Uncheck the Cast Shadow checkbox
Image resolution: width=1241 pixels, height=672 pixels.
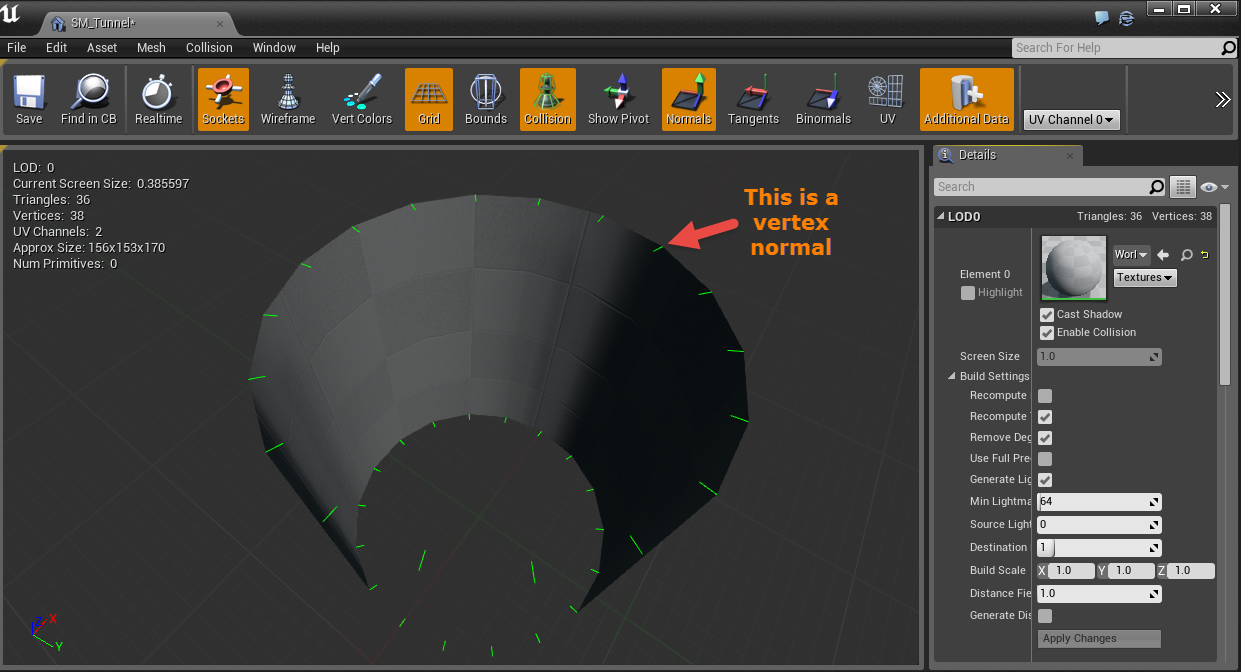1047,314
